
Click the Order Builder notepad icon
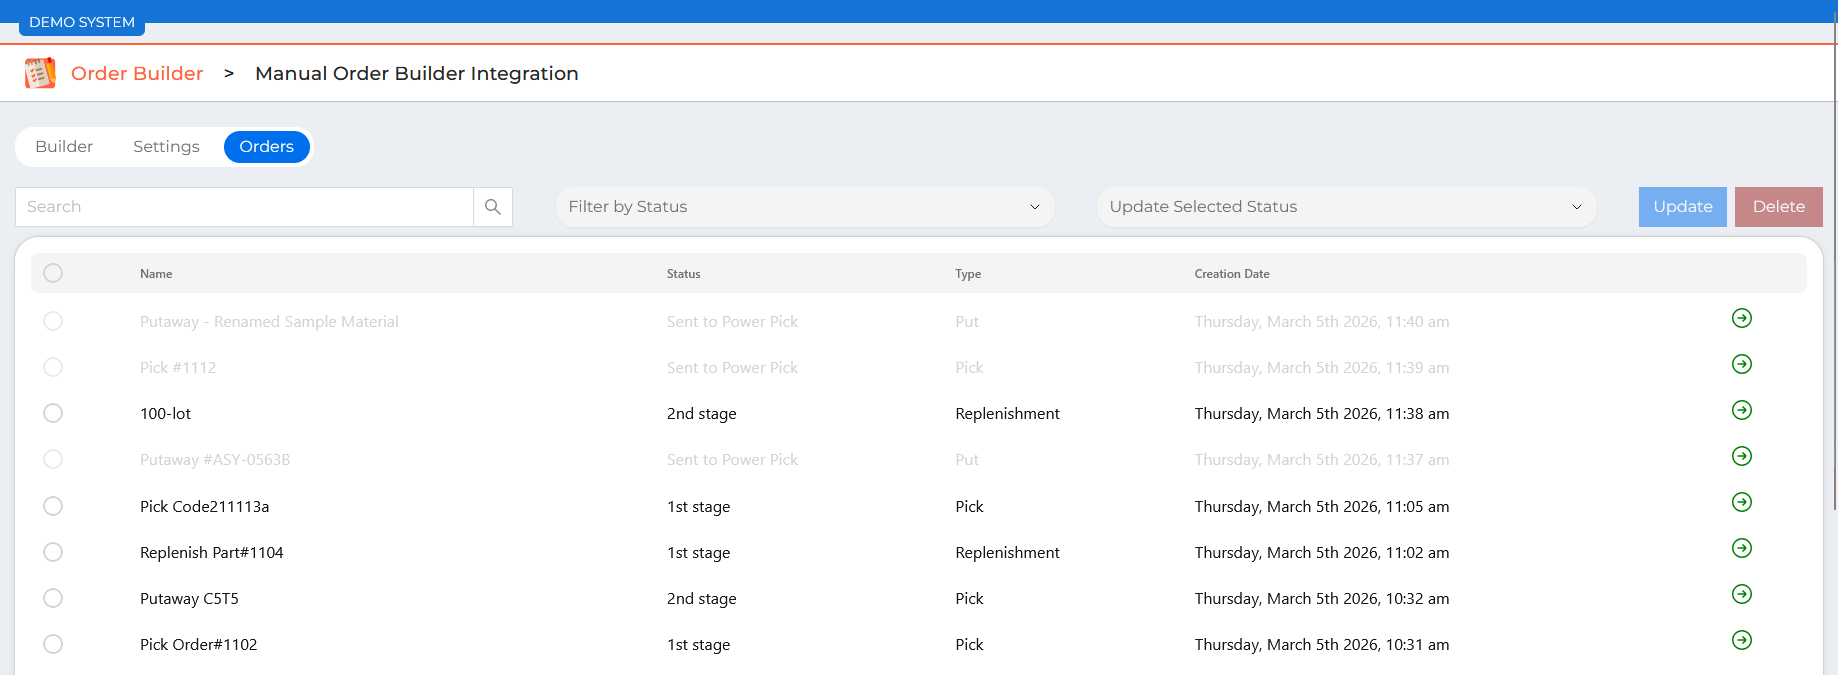click(x=40, y=73)
